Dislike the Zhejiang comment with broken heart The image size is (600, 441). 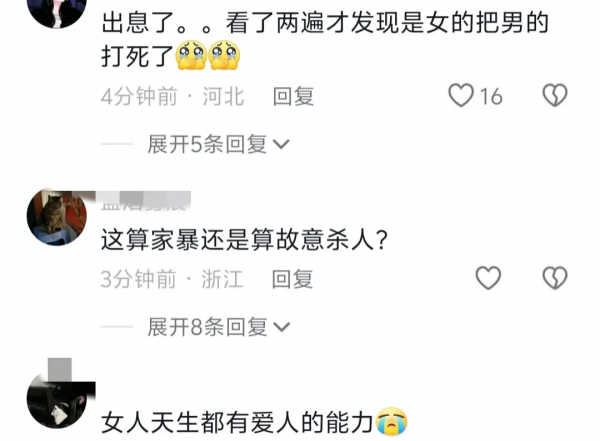[x=555, y=278]
